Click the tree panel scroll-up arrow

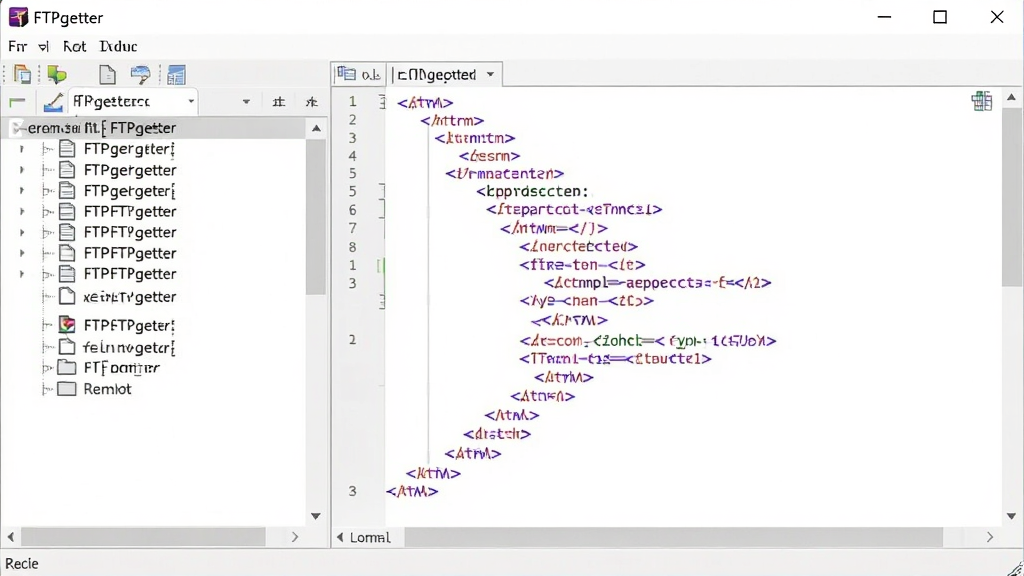316,128
